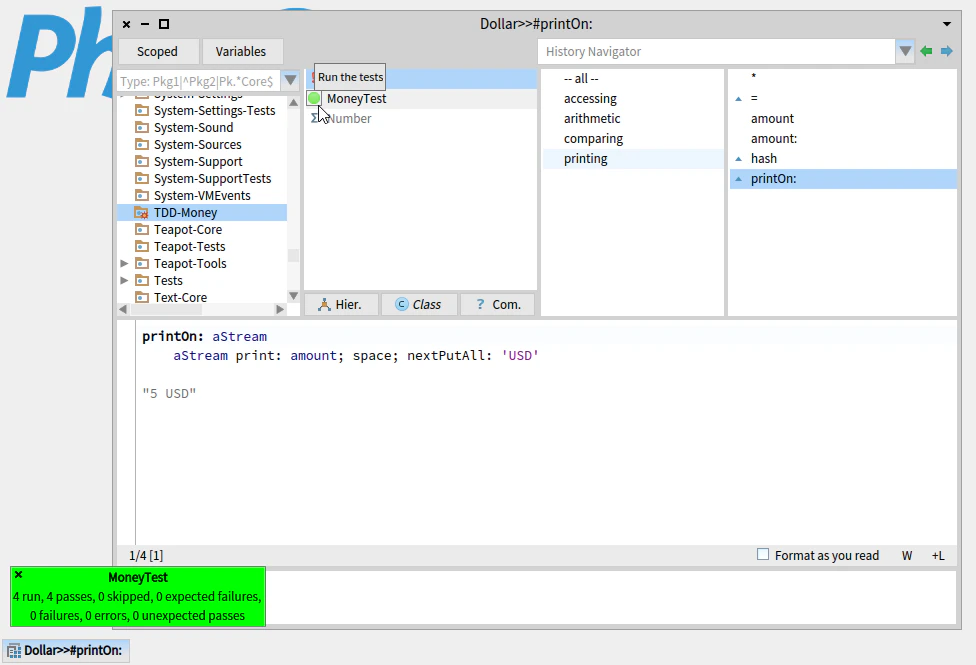This screenshot has width=976, height=665.
Task: Click the TDD-Money package icon
Action: coord(142,212)
